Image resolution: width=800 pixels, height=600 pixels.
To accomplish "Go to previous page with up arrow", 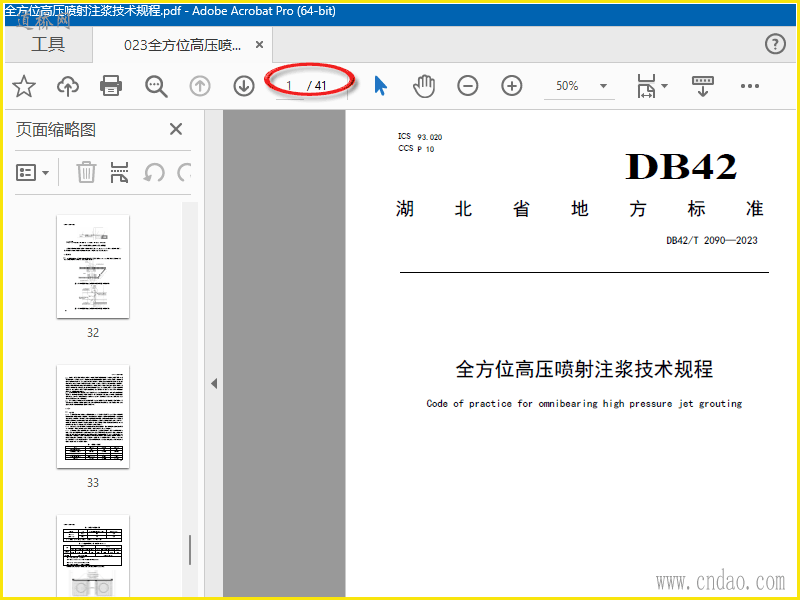I will click(x=200, y=86).
